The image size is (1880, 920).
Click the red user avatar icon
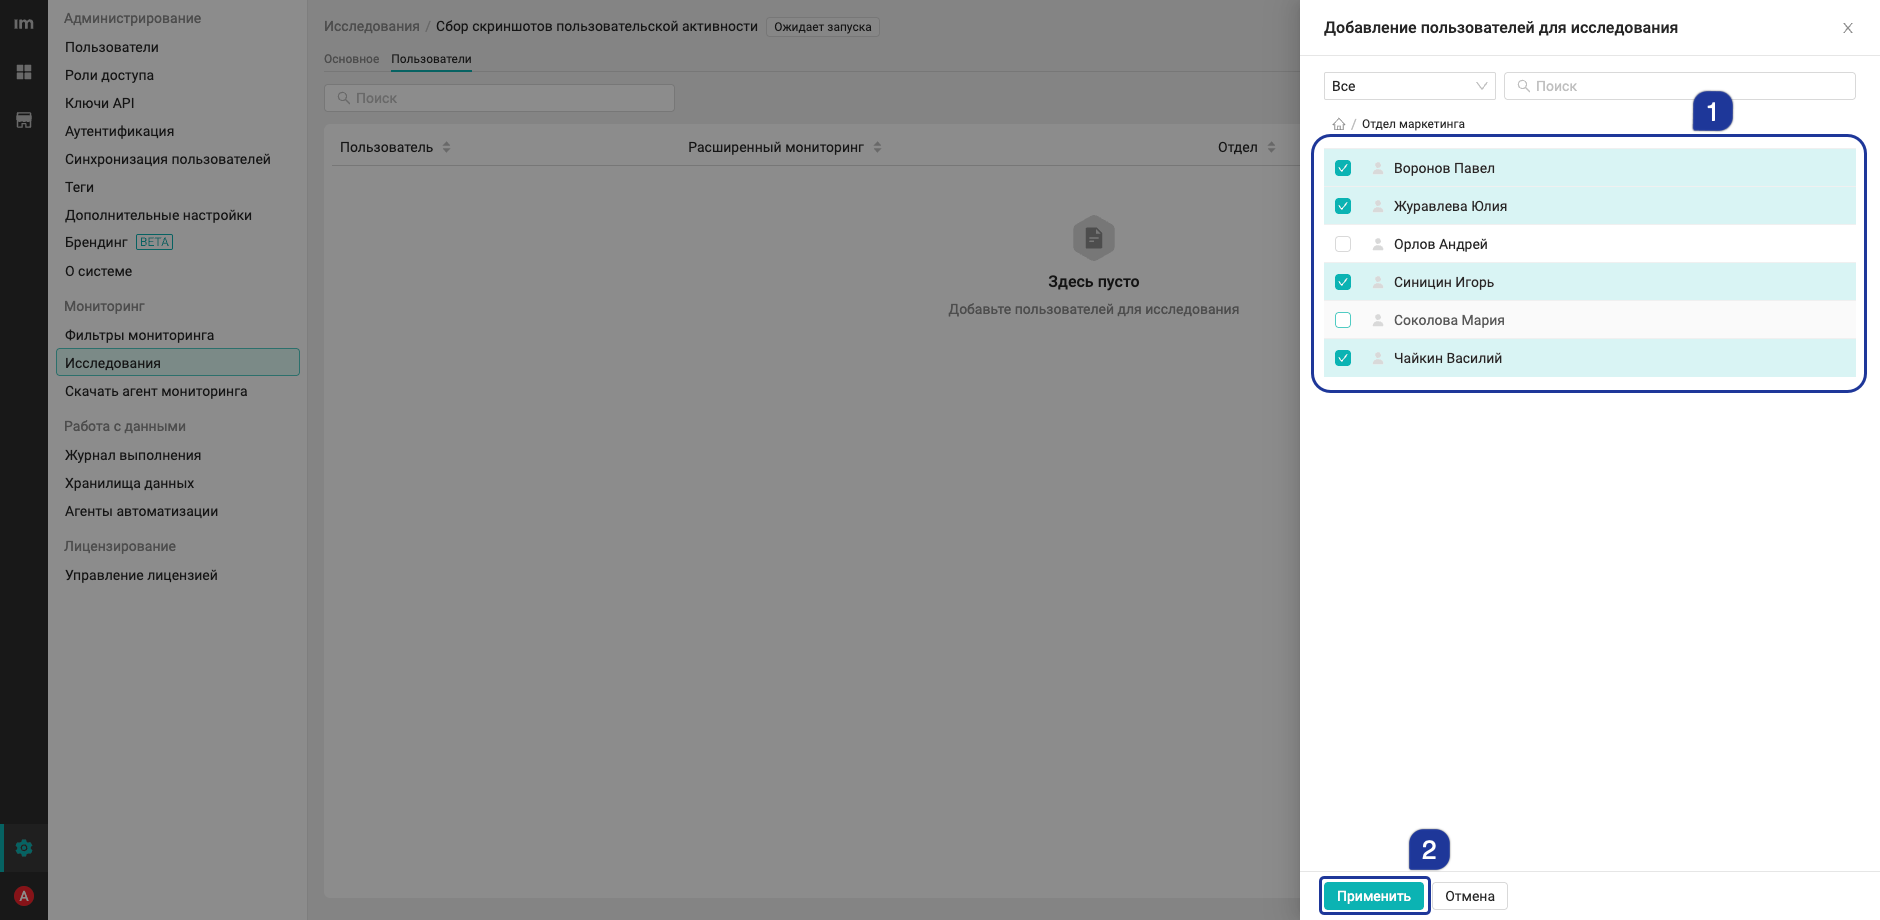(24, 896)
